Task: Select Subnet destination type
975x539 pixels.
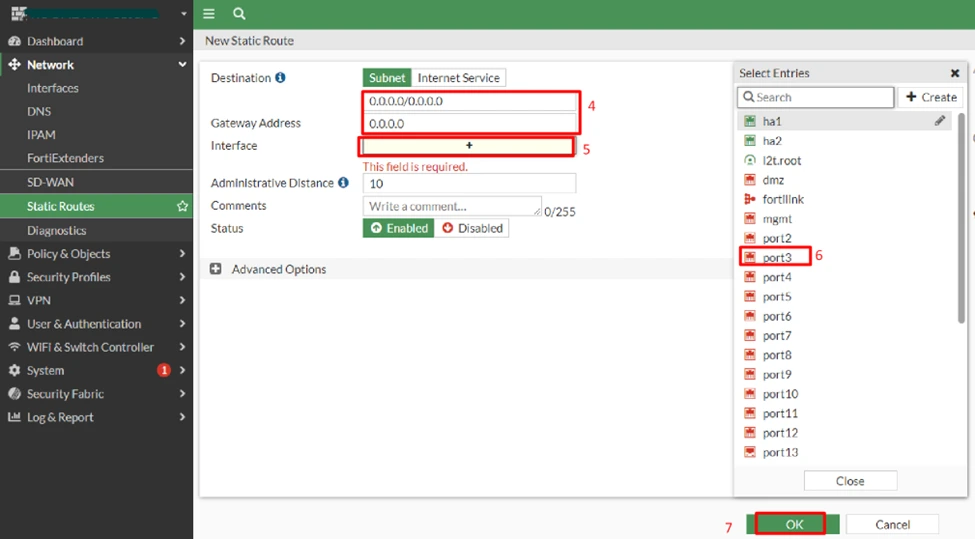Action: click(x=387, y=78)
